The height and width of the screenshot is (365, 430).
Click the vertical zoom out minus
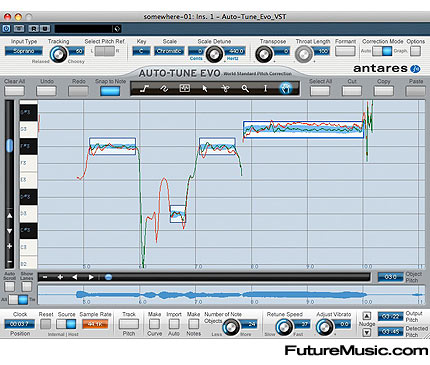click(x=9, y=262)
